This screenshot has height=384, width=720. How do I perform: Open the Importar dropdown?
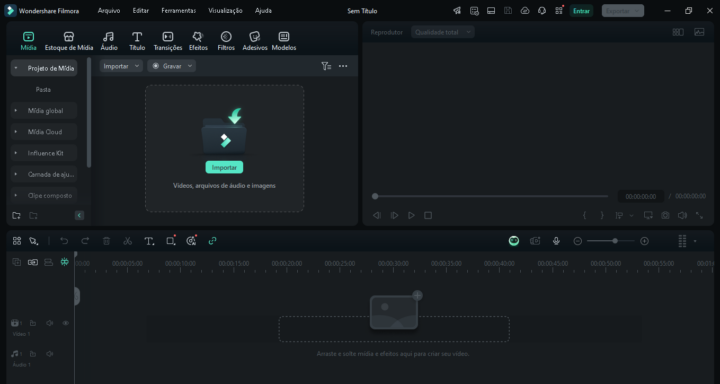point(121,66)
